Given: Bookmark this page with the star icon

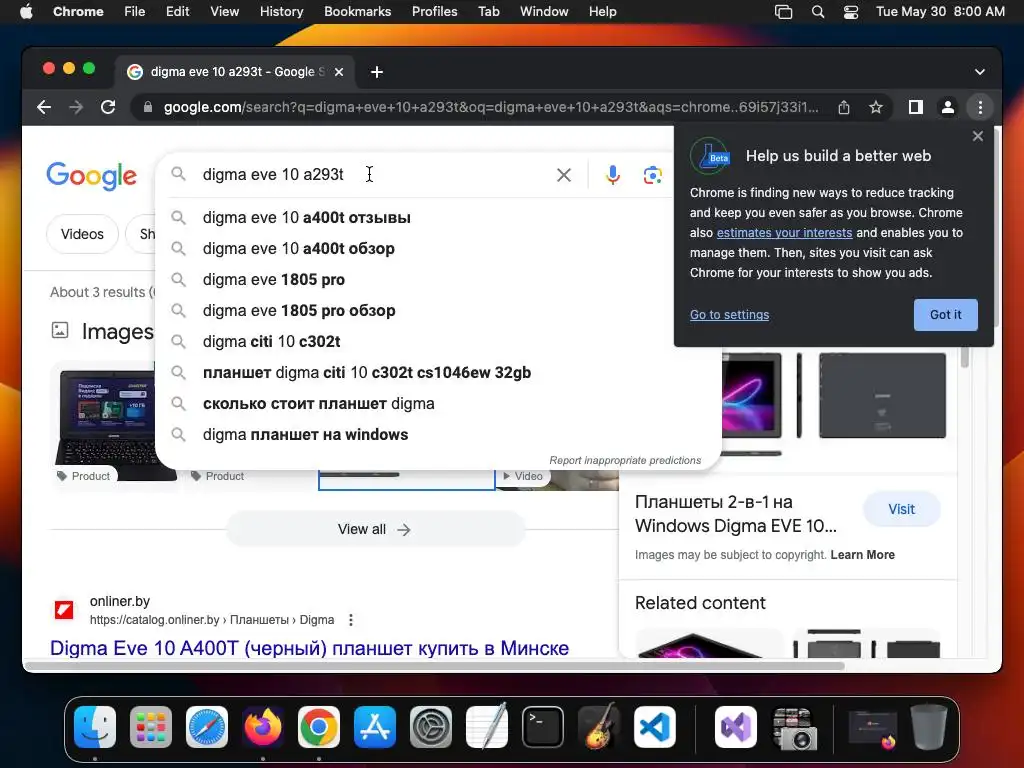Looking at the screenshot, I should pyautogui.click(x=876, y=107).
